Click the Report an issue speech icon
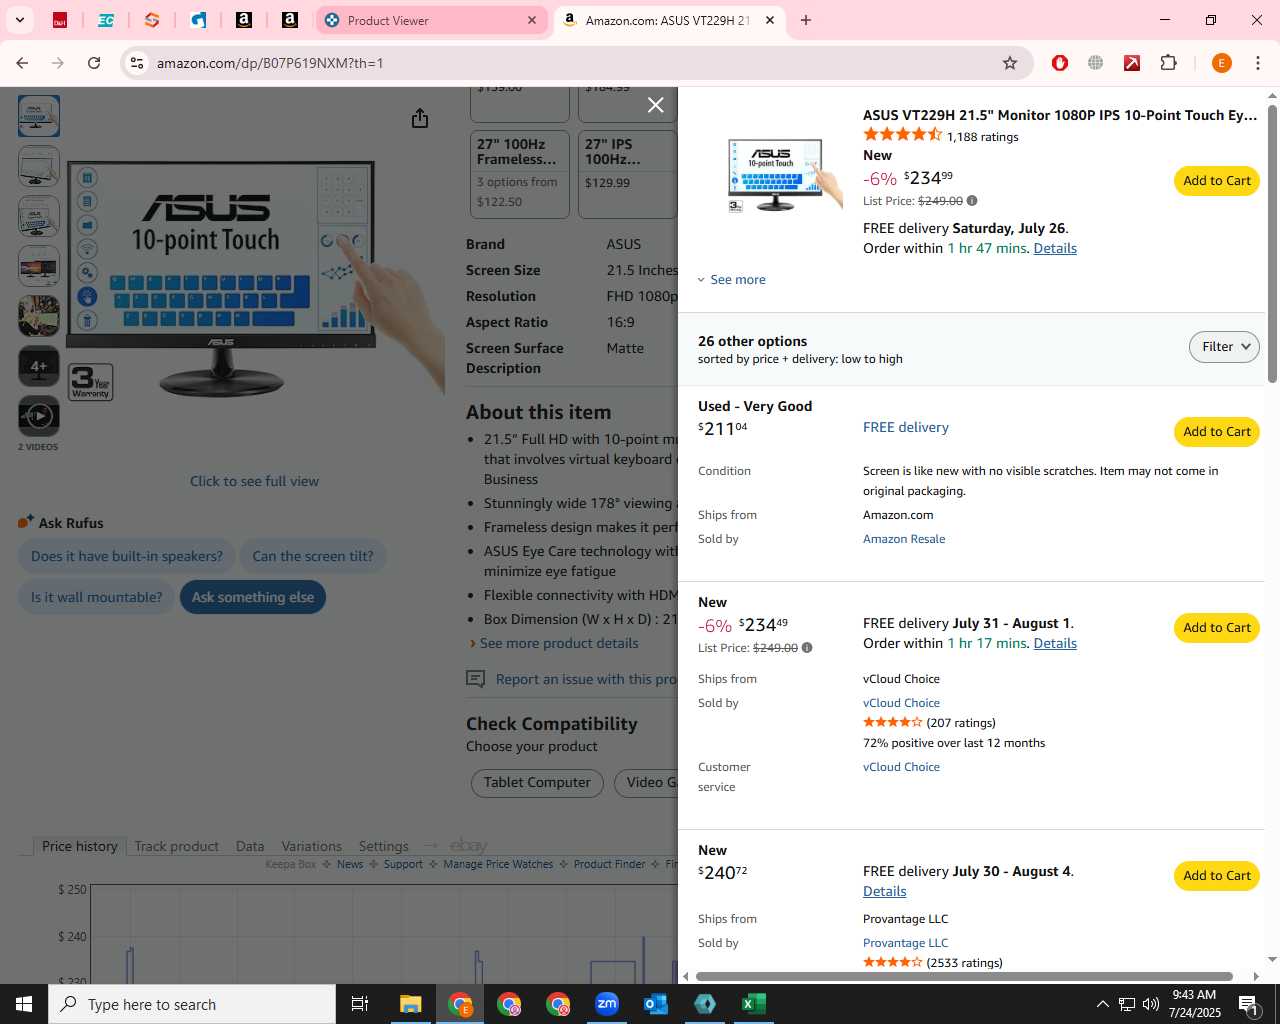 coord(476,679)
